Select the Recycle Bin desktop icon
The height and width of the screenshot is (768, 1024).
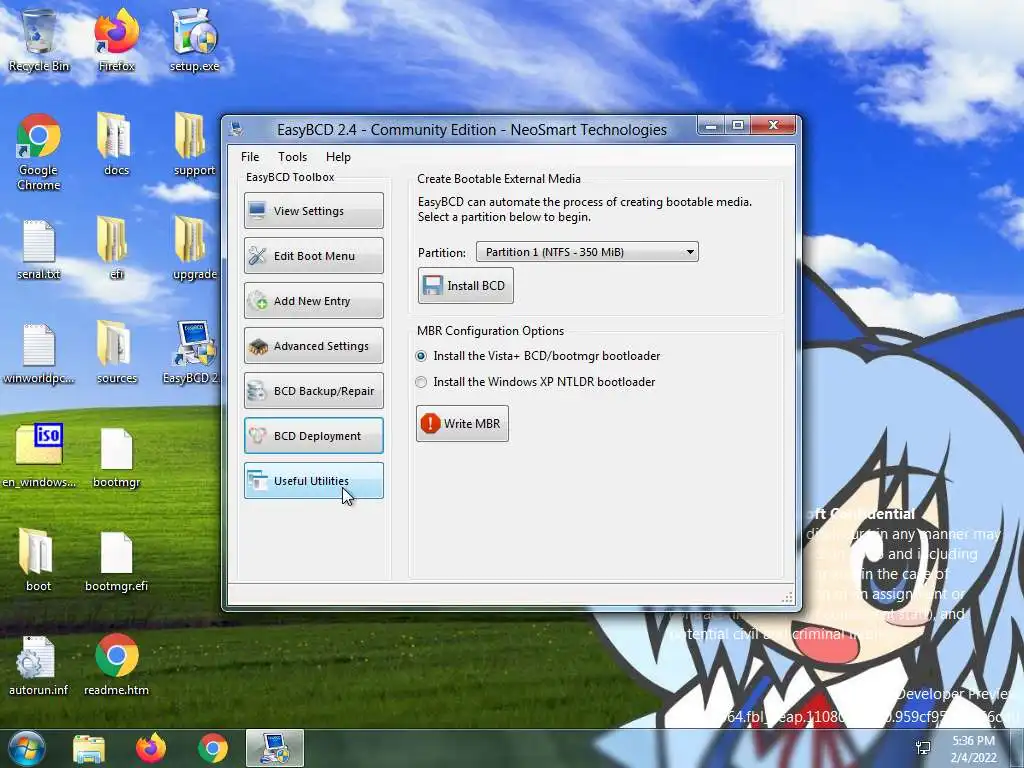pyautogui.click(x=39, y=40)
